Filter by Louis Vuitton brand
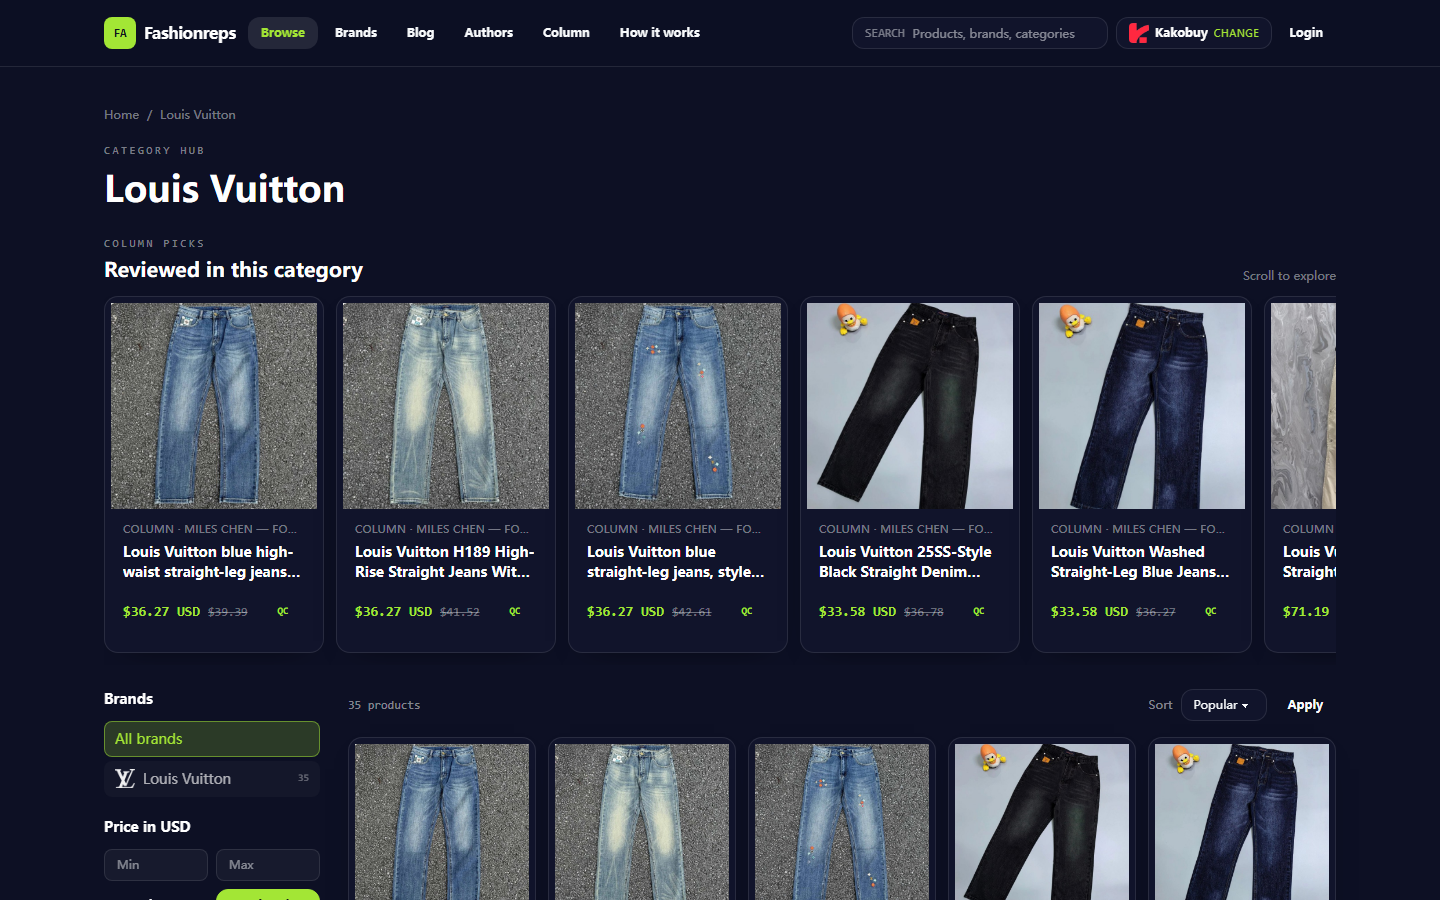The height and width of the screenshot is (900, 1440). click(212, 779)
